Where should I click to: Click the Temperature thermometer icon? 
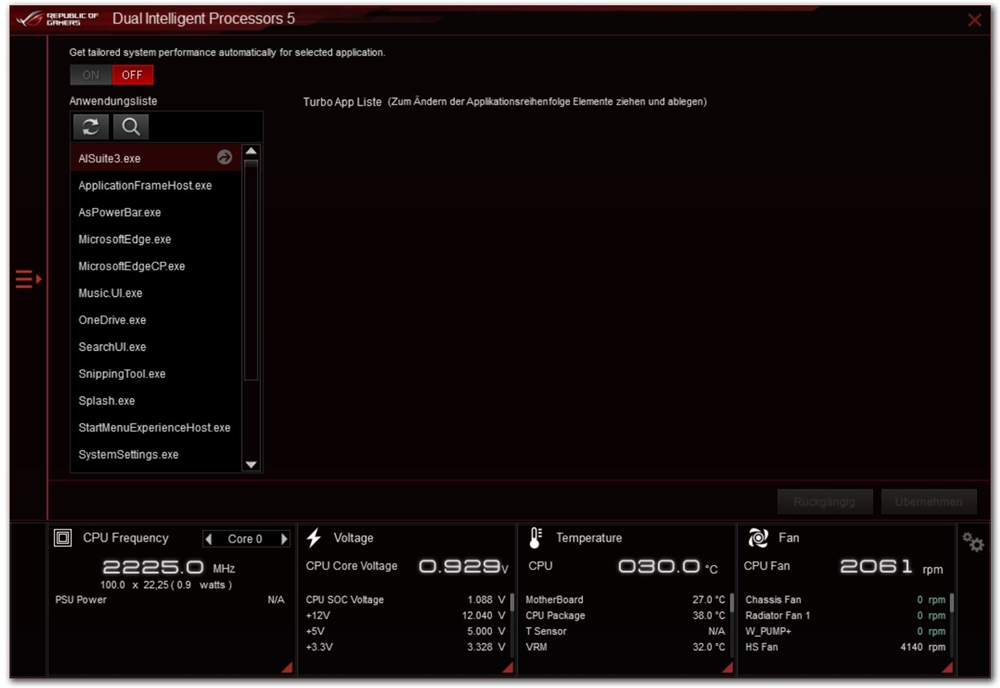pyautogui.click(x=535, y=538)
